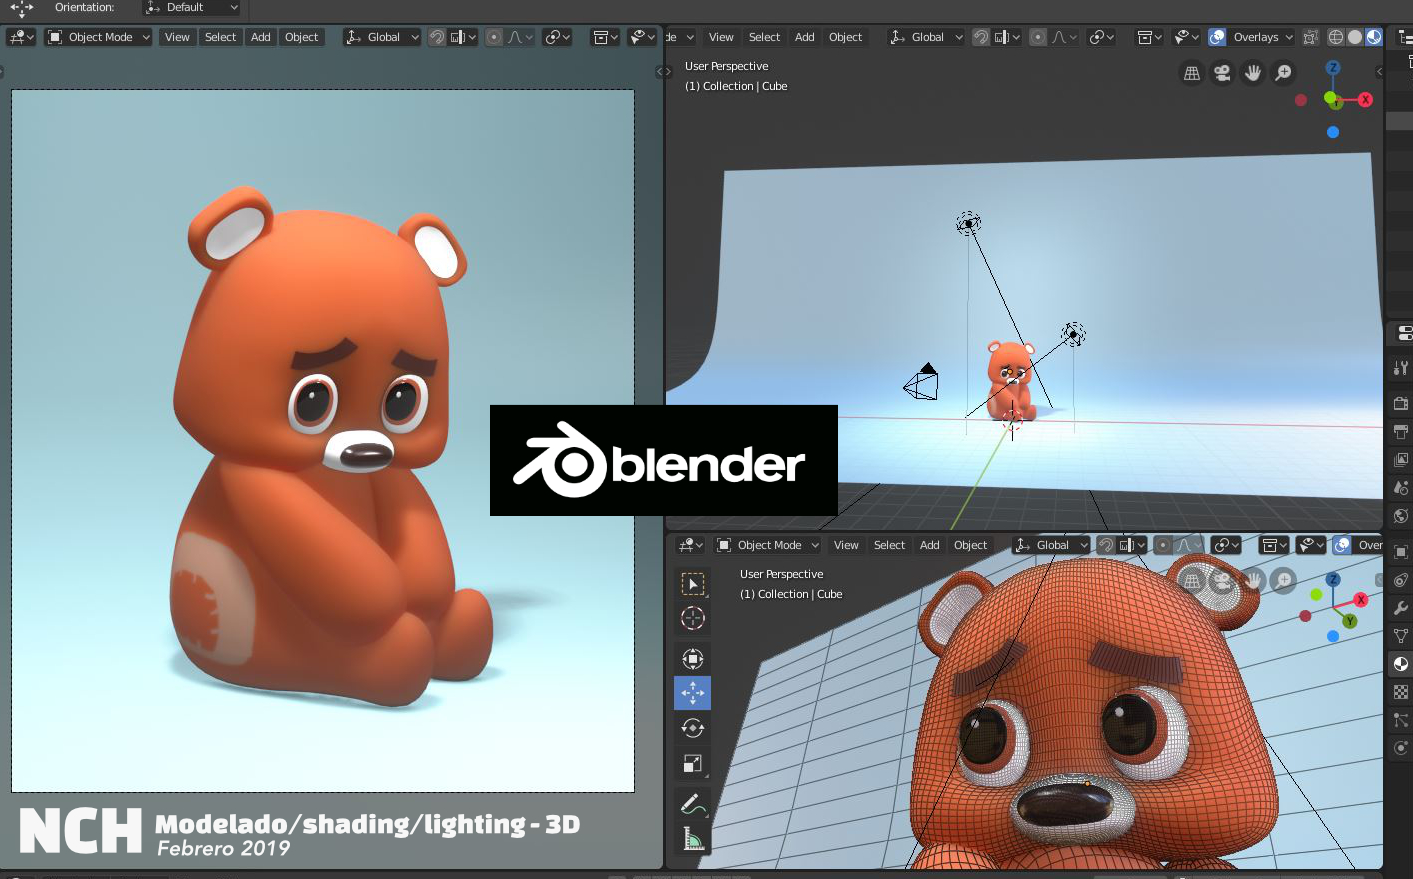Click red X axis on top-right navigation gizmo
Image resolution: width=1413 pixels, height=879 pixels.
click(x=1365, y=100)
